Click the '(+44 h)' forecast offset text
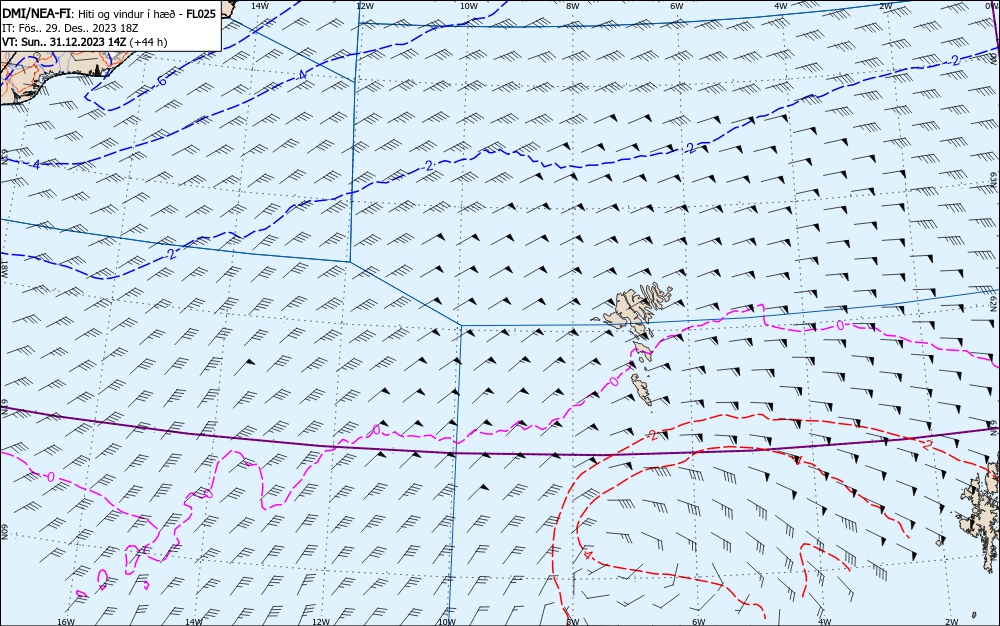Viewport: 1000px width, 626px height. tap(149, 42)
